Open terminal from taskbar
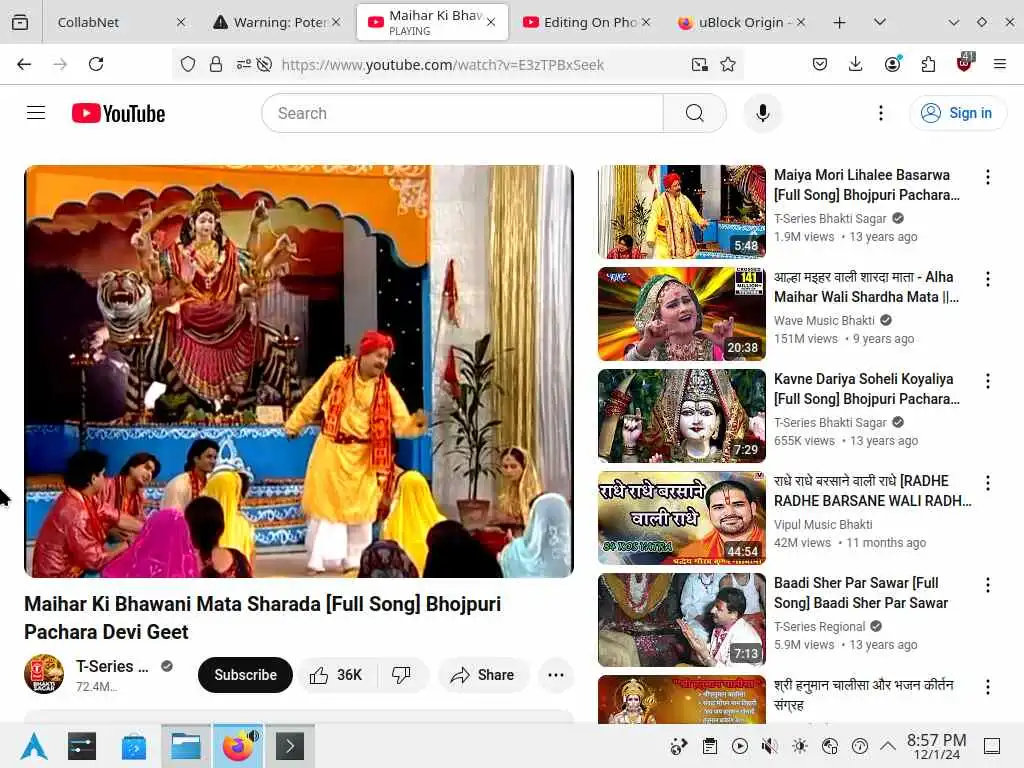 pyautogui.click(x=290, y=746)
